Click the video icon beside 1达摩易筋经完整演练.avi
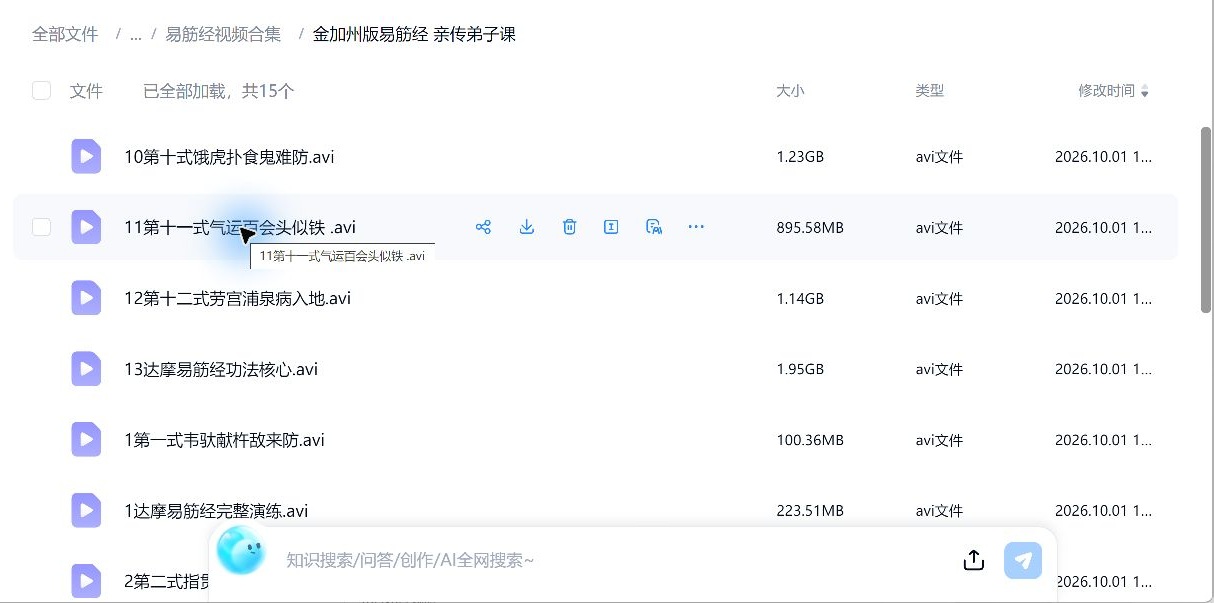Screen dimensions: 1214x603 [x=86, y=511]
